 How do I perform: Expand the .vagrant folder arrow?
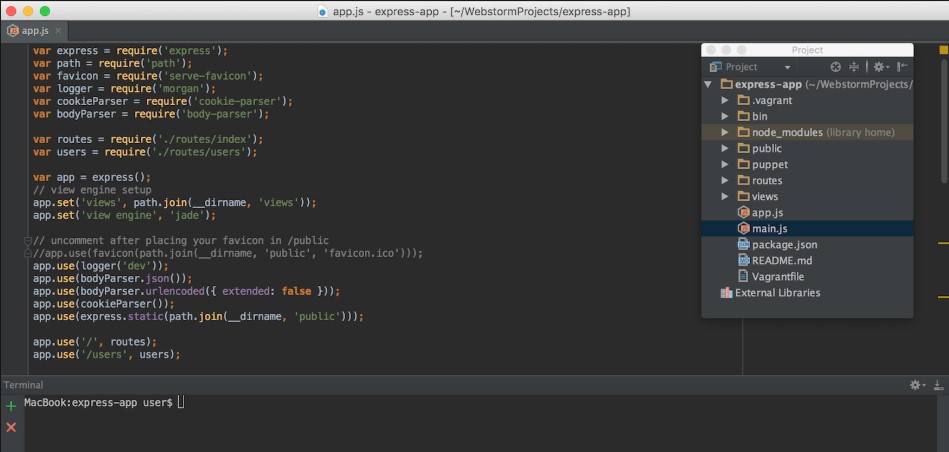tap(725, 100)
